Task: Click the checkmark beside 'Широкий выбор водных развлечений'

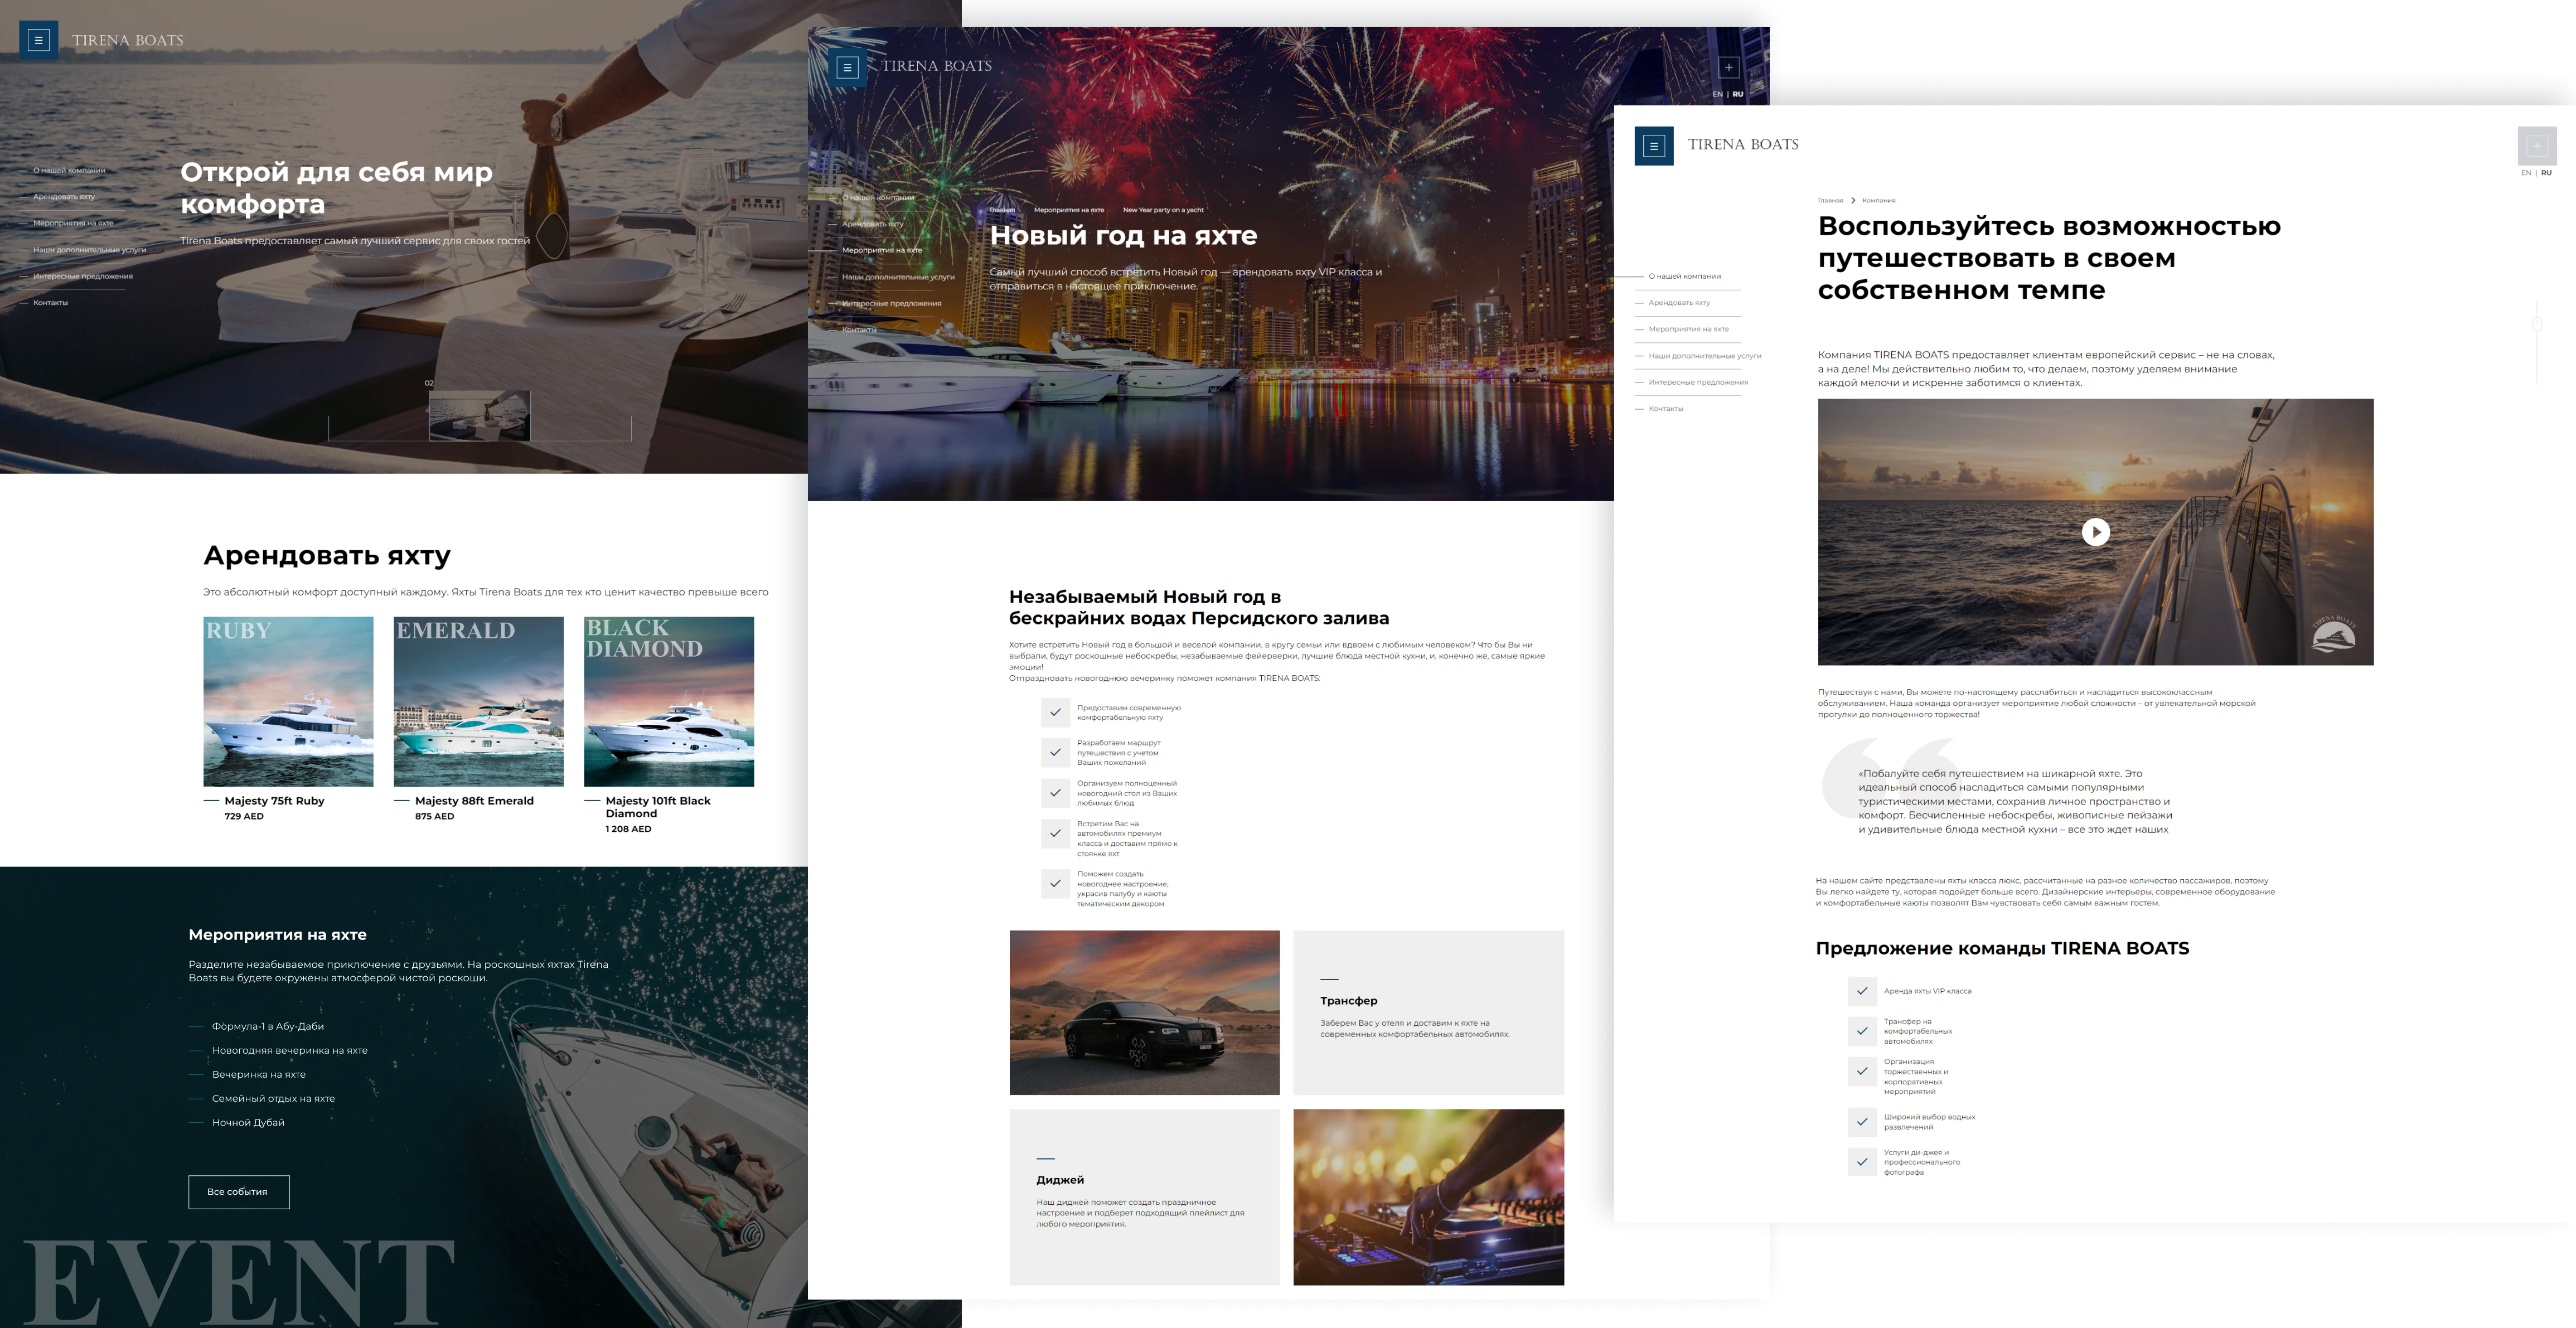Action: (1862, 1122)
